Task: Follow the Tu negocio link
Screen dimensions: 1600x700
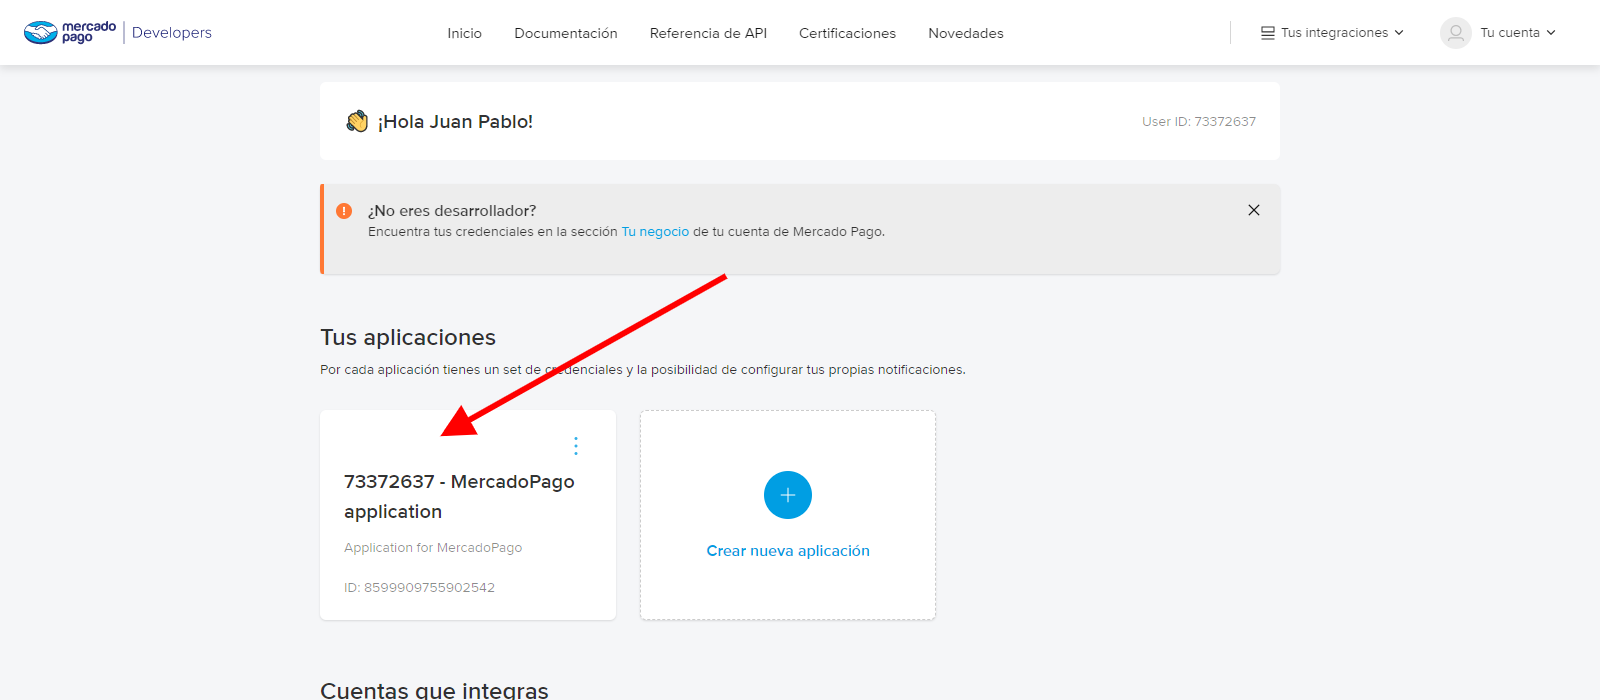Action: point(655,232)
